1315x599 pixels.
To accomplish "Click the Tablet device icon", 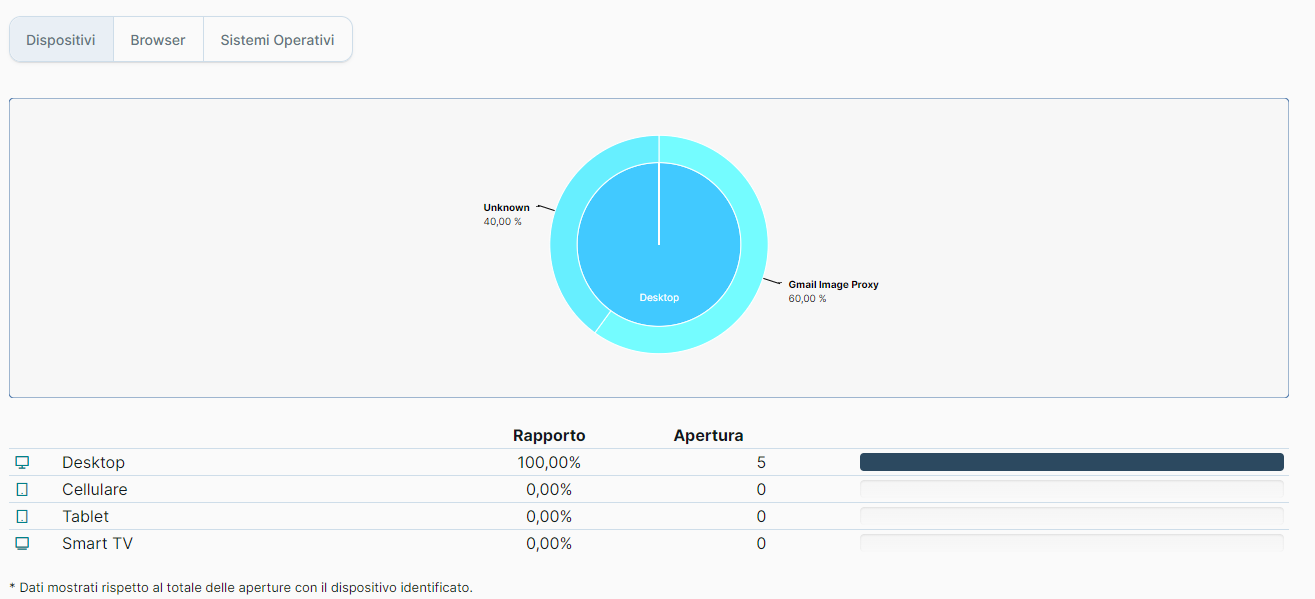I will tap(22, 517).
